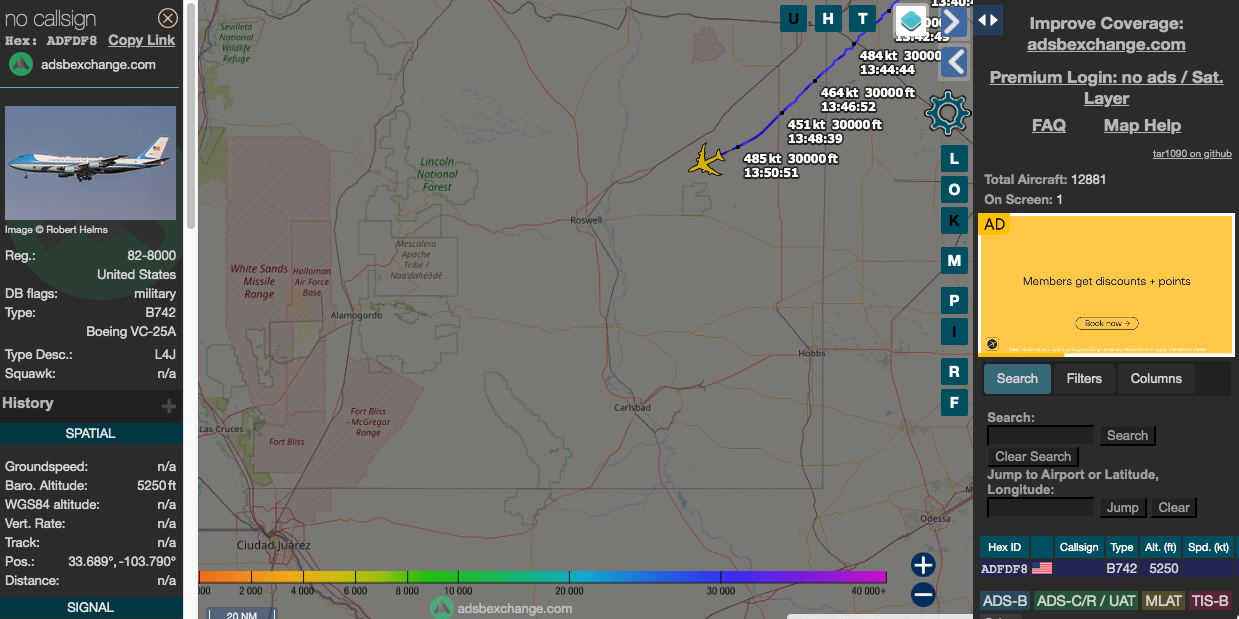Image resolution: width=1239 pixels, height=619 pixels.
Task: Open the adsbexchange.com coverage link
Action: [1106, 44]
